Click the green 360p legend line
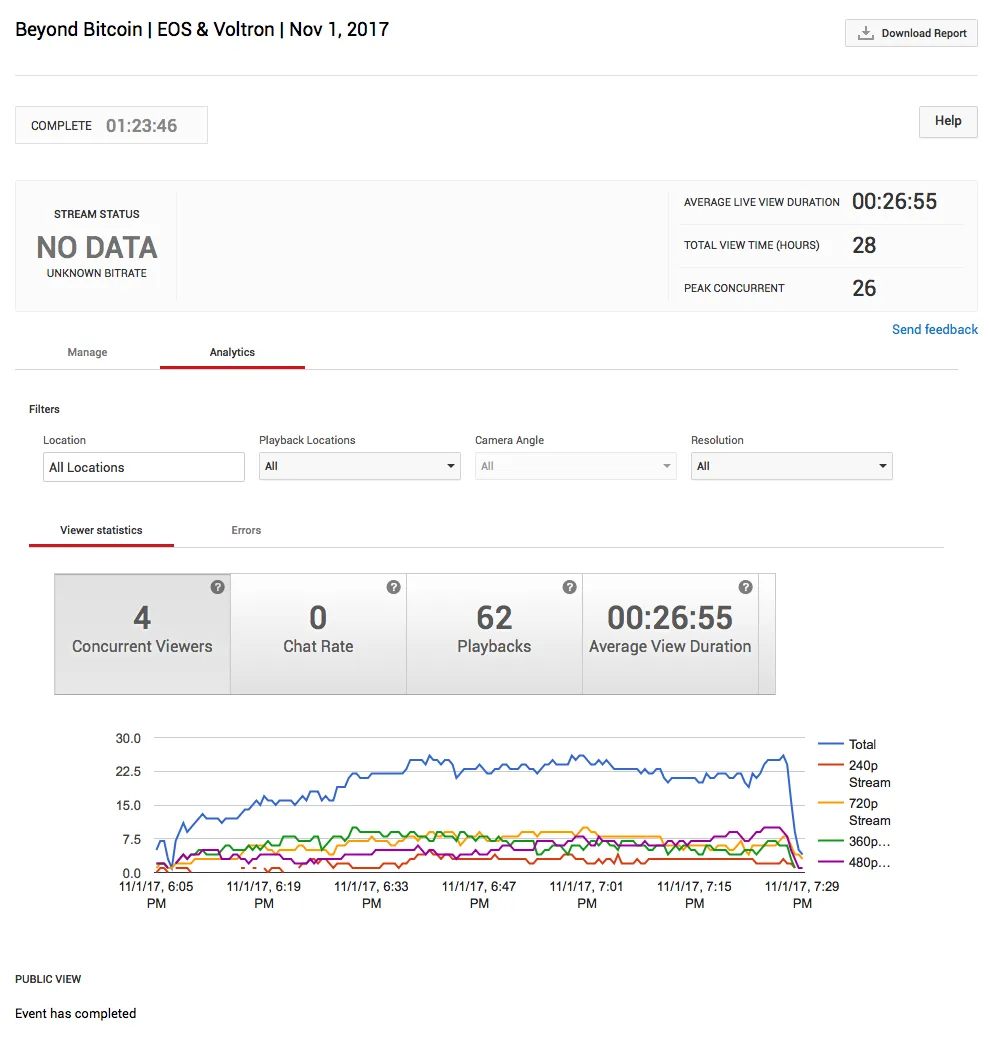Image resolution: width=990 pixels, height=1038 pixels. click(830, 841)
